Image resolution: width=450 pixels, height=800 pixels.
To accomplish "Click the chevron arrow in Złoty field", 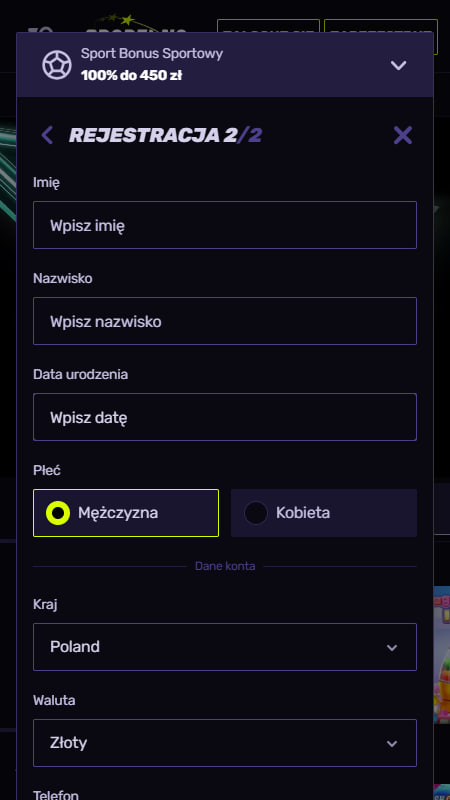I will 392,743.
